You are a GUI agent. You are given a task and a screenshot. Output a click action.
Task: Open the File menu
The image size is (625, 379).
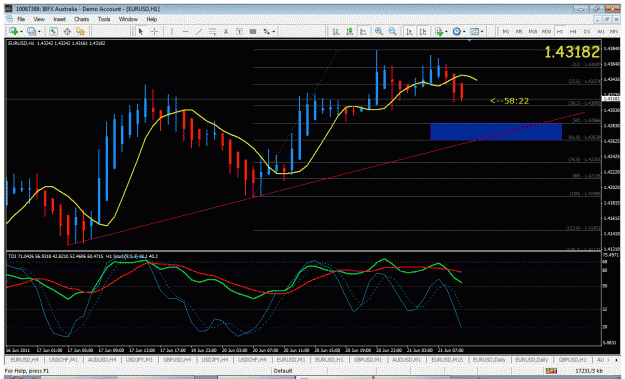click(21, 19)
